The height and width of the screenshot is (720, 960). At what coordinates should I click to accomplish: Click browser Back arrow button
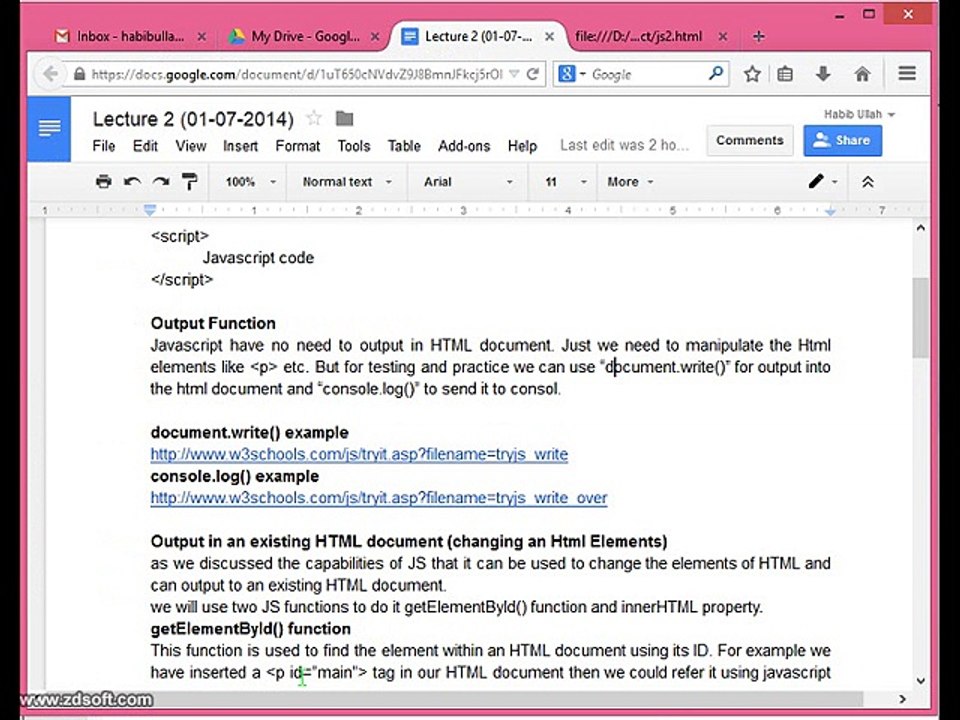pyautogui.click(x=50, y=74)
